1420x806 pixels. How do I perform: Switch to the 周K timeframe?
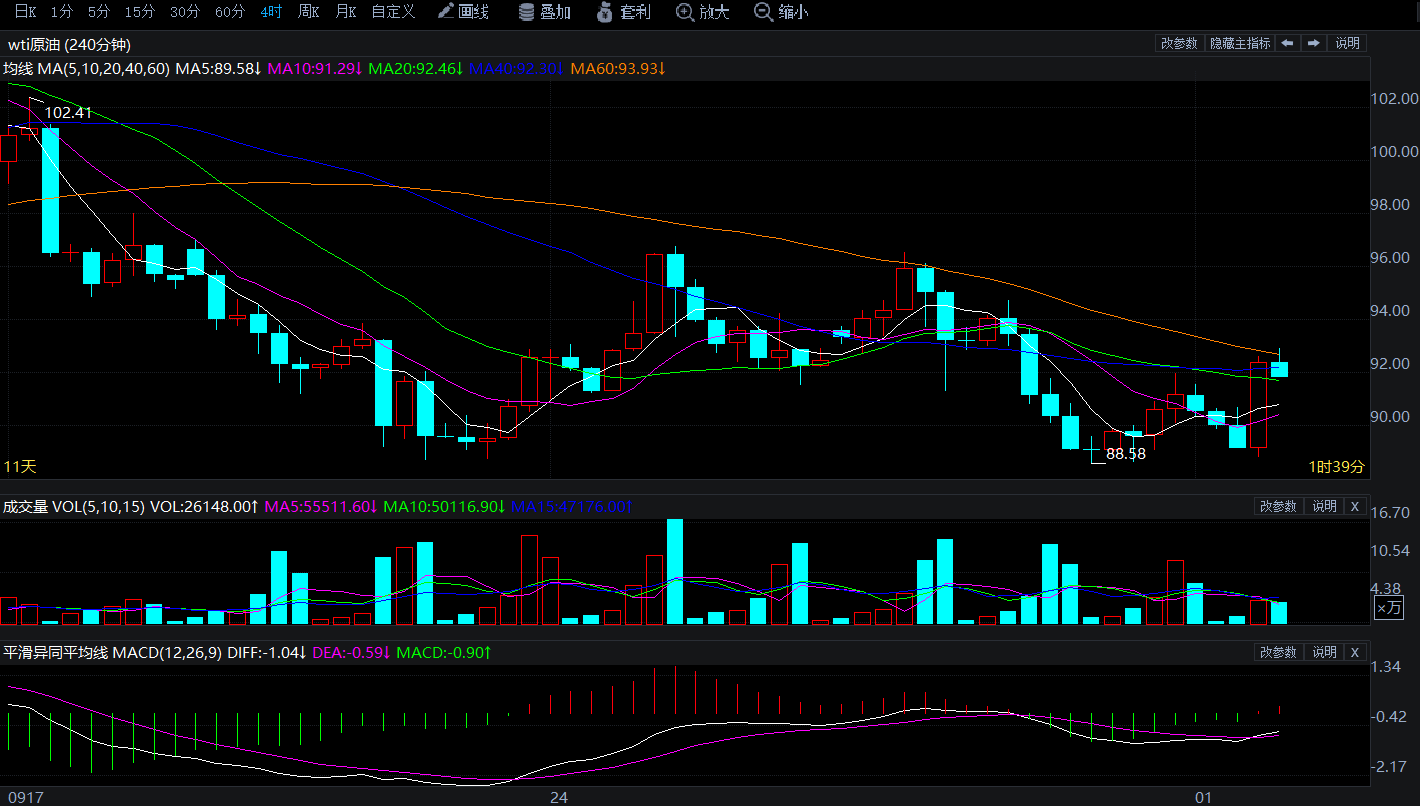click(x=308, y=12)
